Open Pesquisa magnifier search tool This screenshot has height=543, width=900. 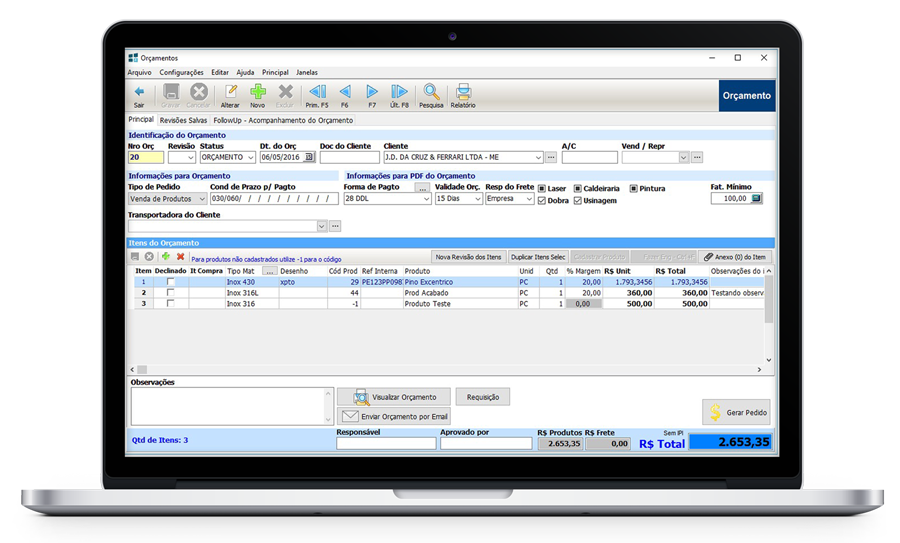click(431, 93)
